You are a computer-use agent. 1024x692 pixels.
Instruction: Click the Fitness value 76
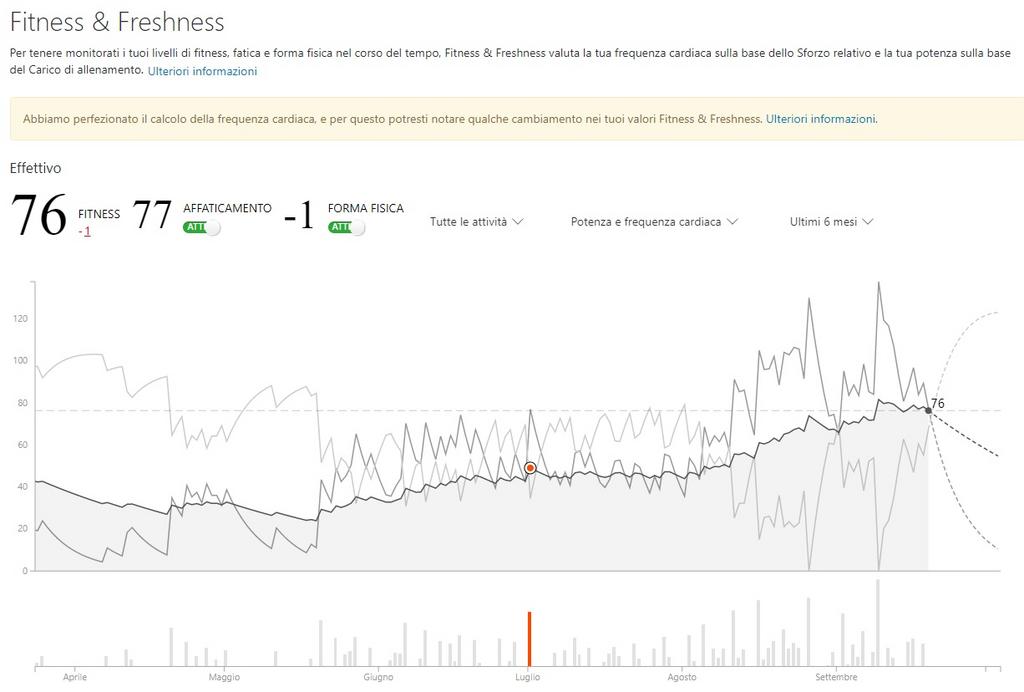(39, 215)
